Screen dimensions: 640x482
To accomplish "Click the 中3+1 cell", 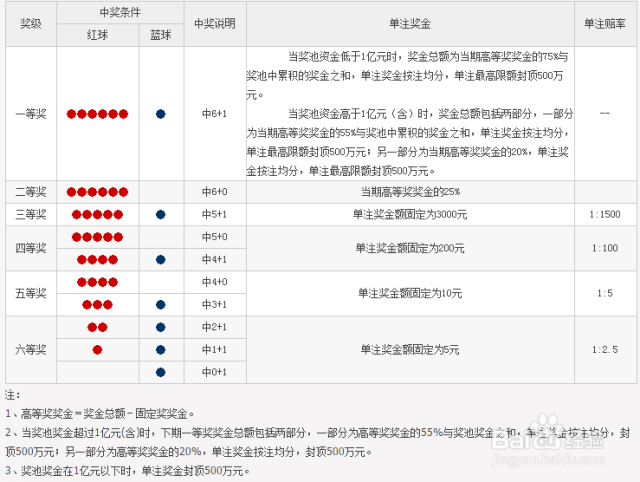I will tap(215, 304).
